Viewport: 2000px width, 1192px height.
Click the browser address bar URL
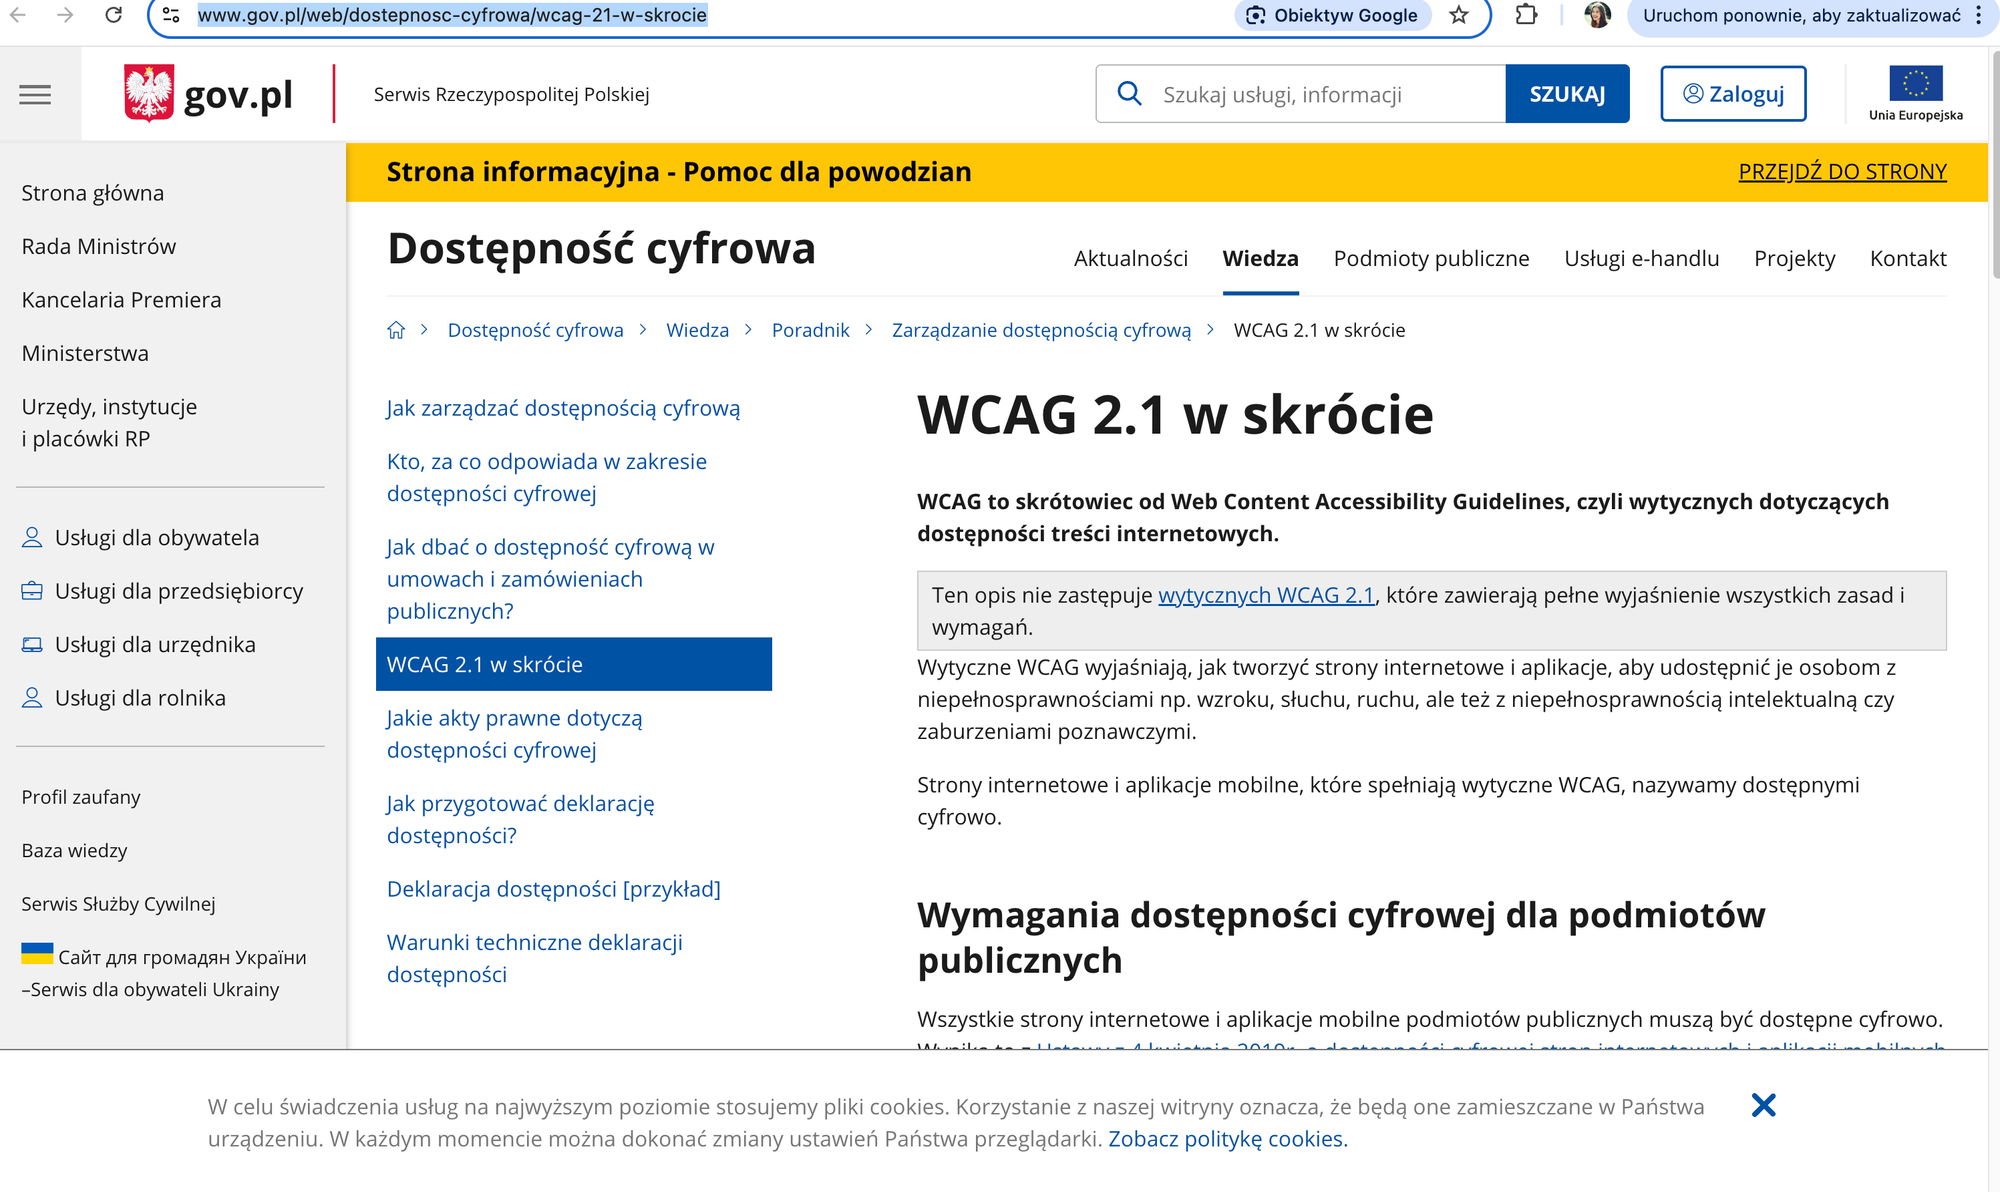tap(452, 15)
